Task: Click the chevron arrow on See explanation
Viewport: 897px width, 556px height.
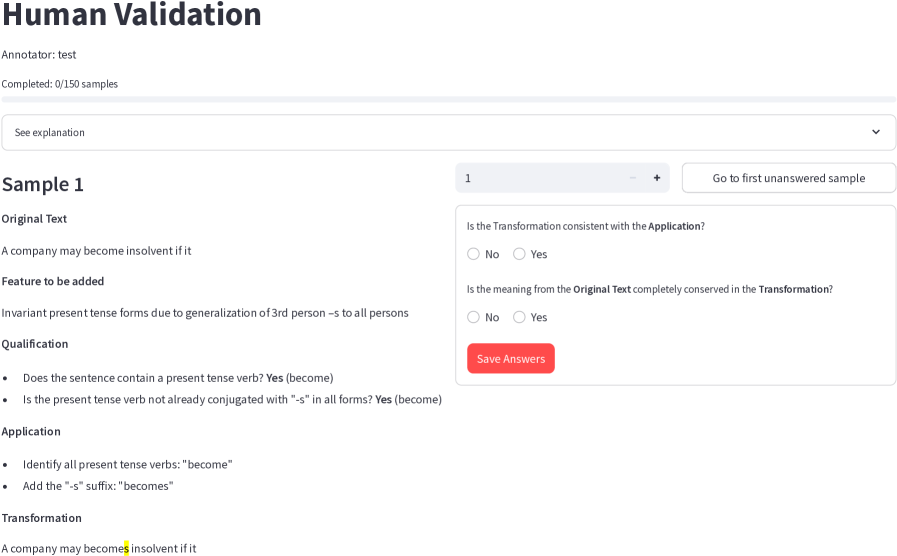Action: click(x=876, y=132)
